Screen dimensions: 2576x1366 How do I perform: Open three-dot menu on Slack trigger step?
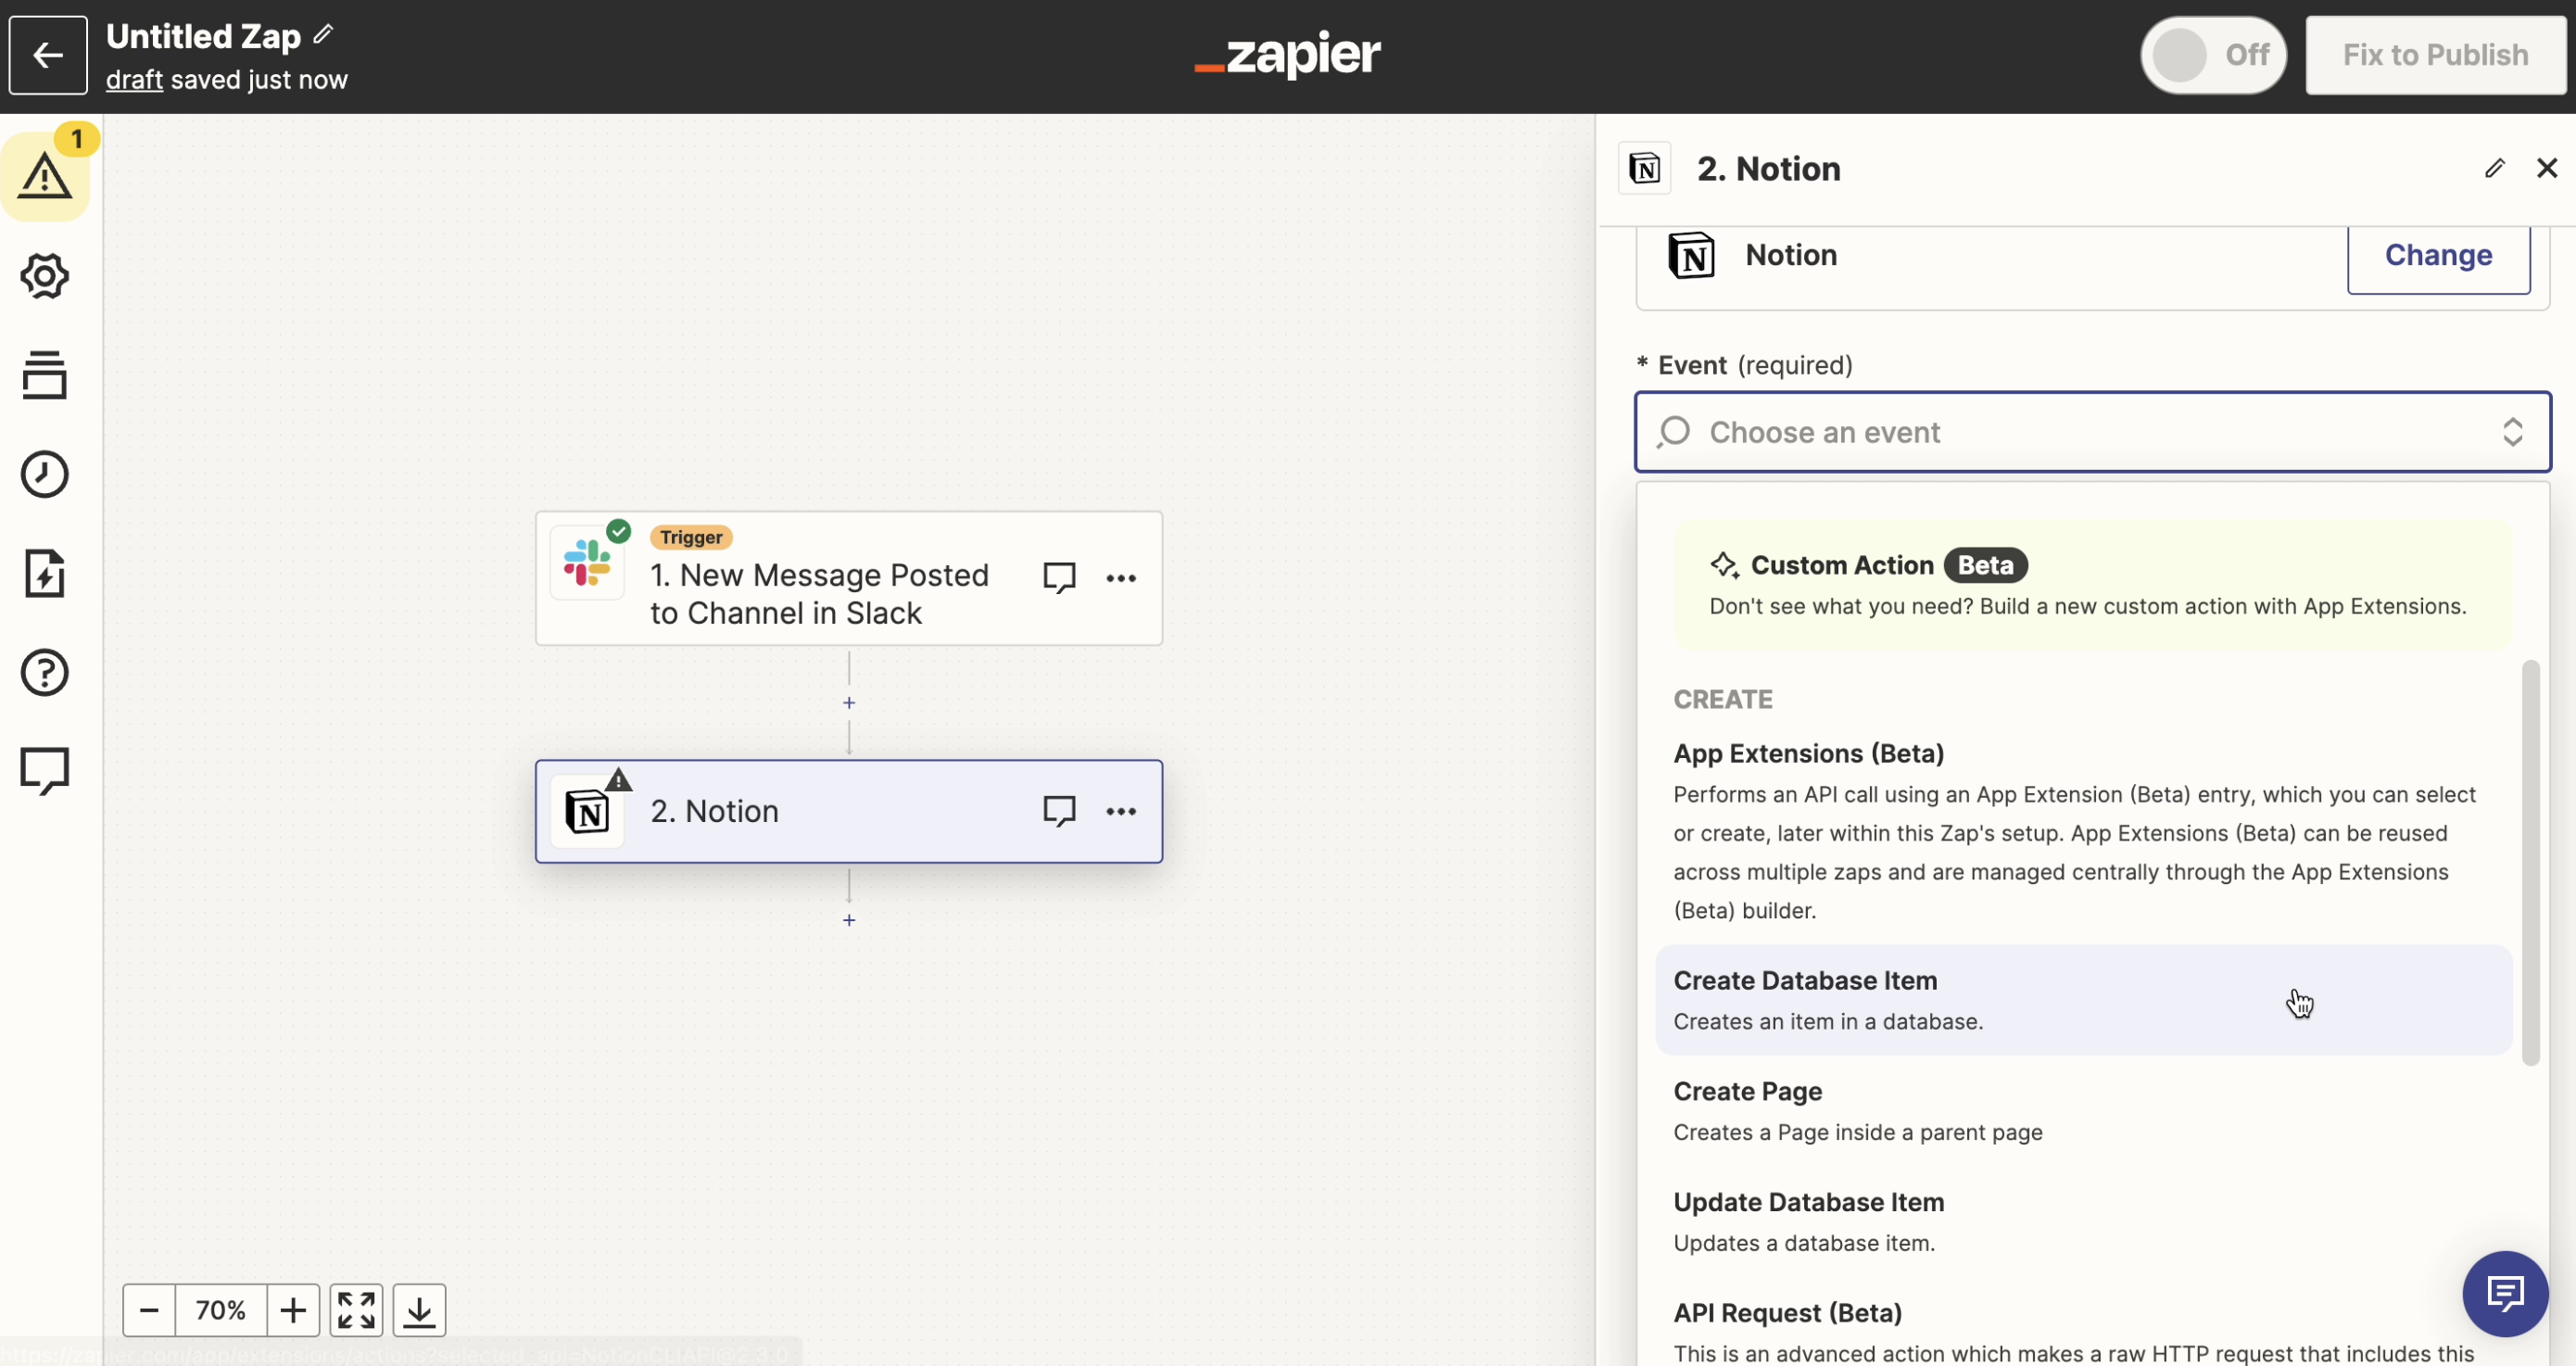pyautogui.click(x=1121, y=578)
